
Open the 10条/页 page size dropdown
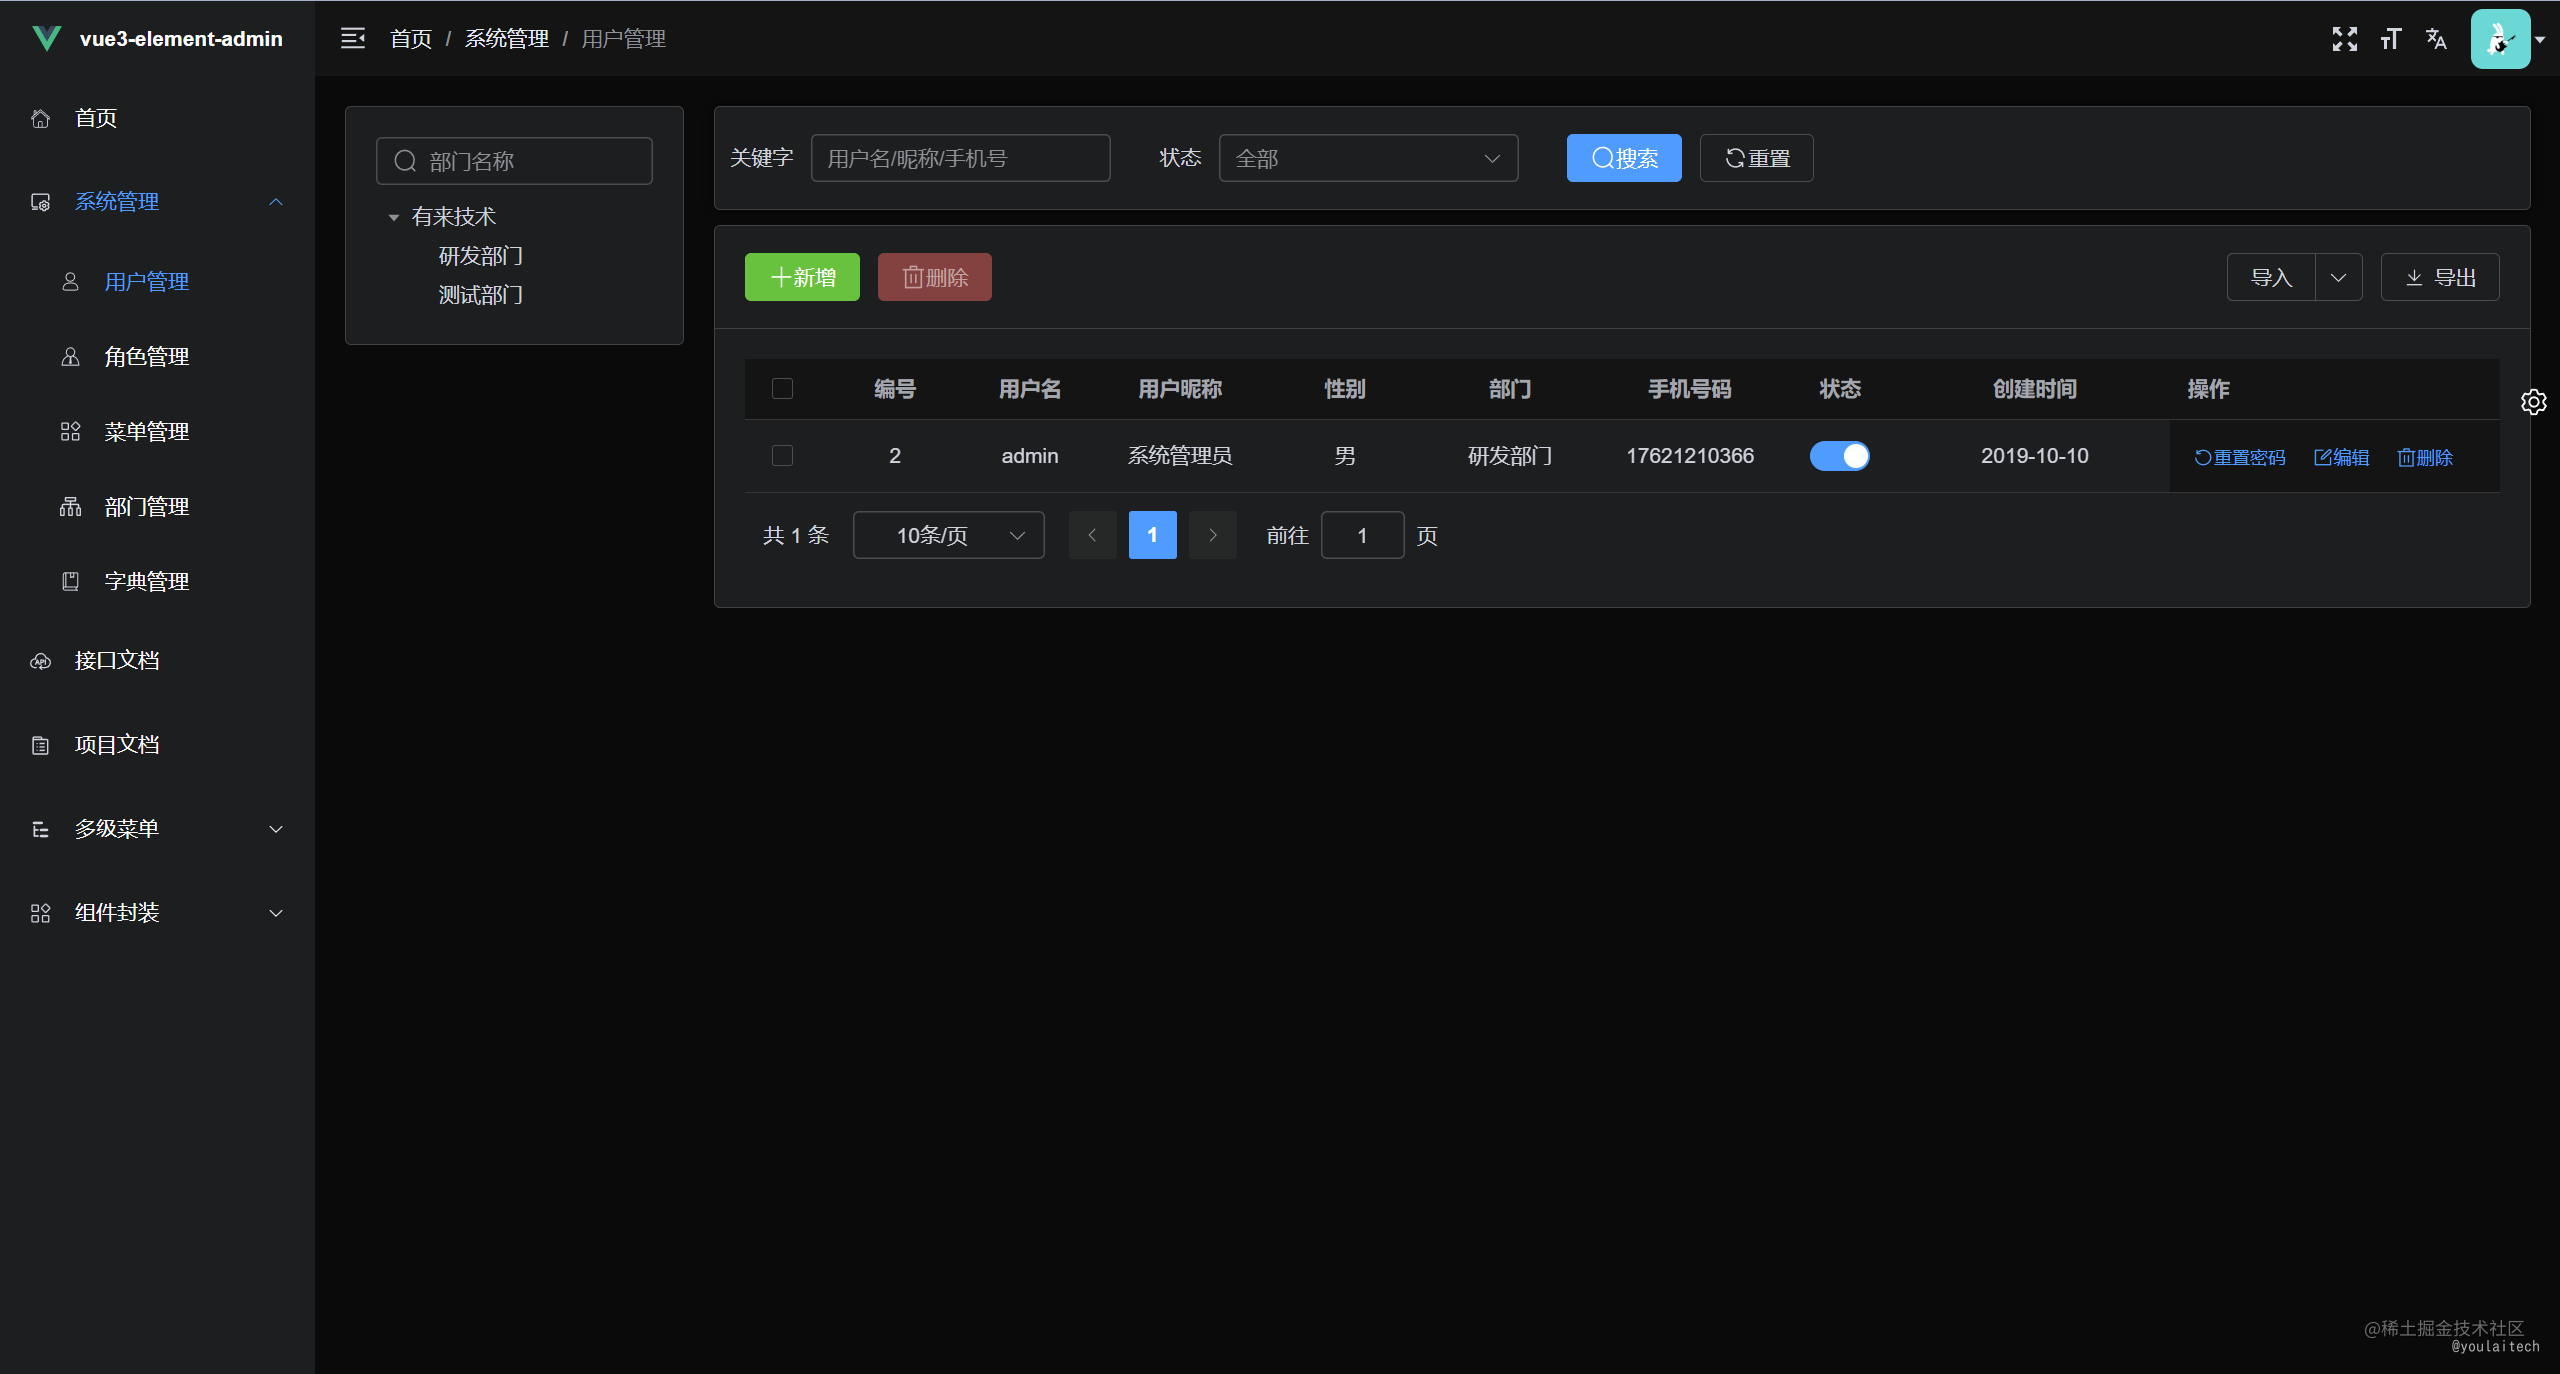pyautogui.click(x=948, y=535)
